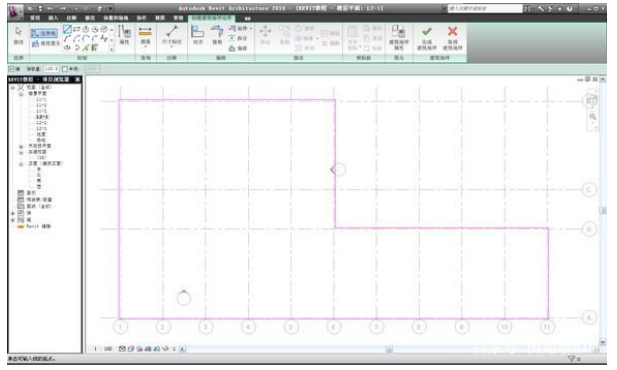Click Undo in the quick access toolbar
Viewport: 617px width, 370px height.
pyautogui.click(x=50, y=8)
